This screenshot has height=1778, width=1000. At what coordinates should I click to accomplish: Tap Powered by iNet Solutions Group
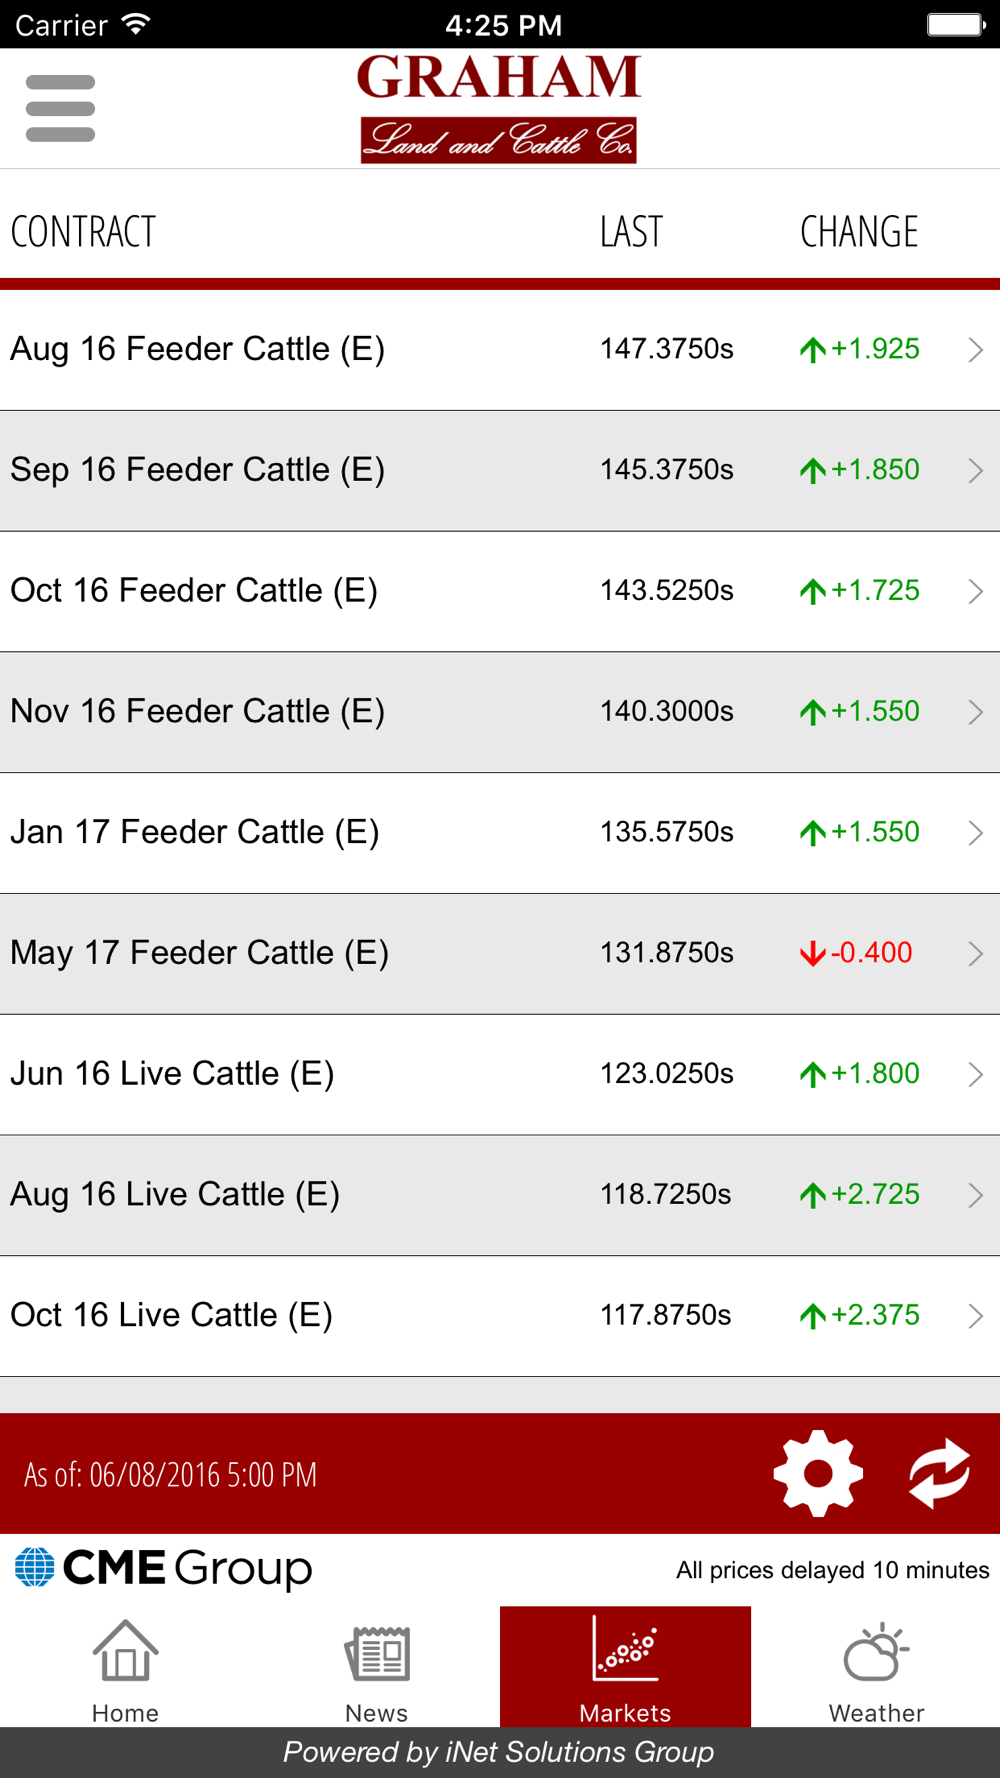tap(499, 1752)
